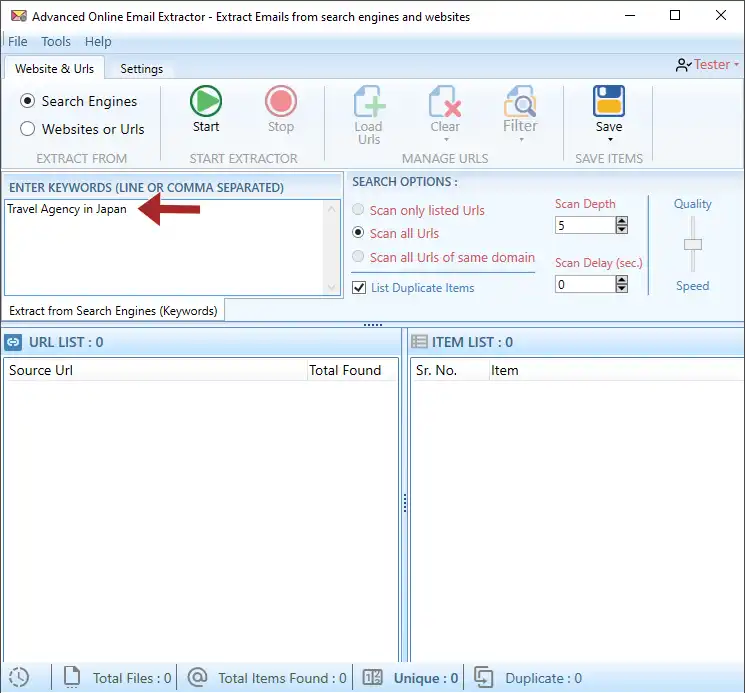Viewport: 745px width, 693px height.
Task: Click the Filter magnifier icon
Action: pyautogui.click(x=520, y=101)
